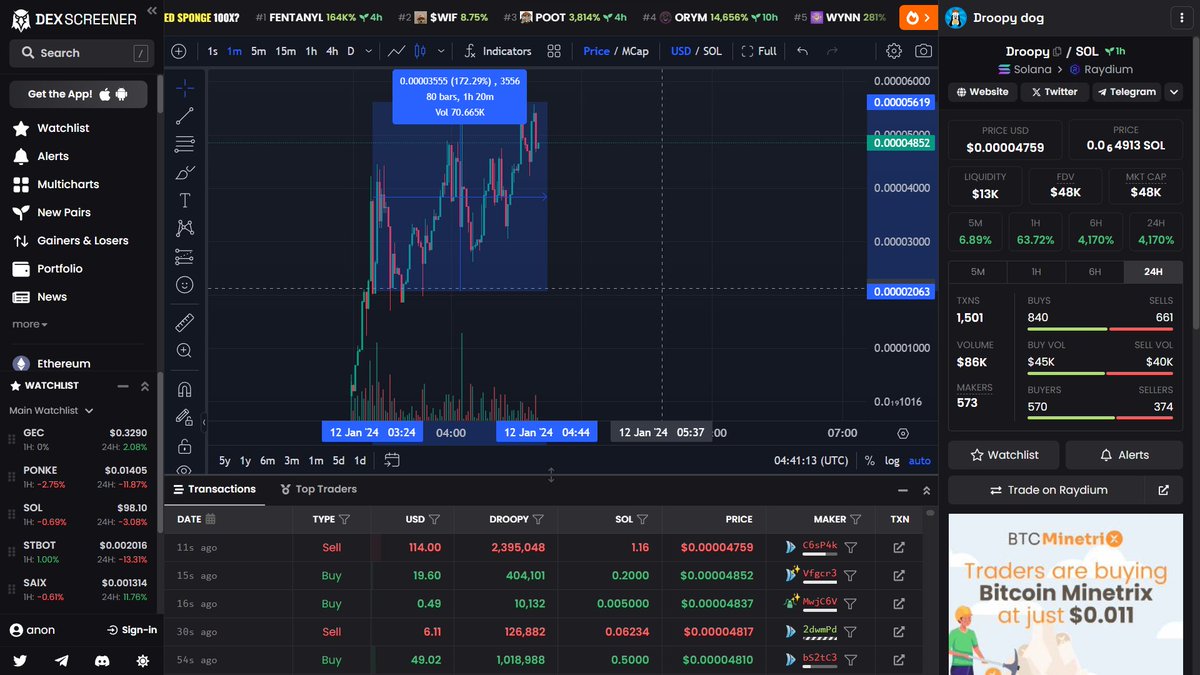
Task: Toggle the log scale
Action: click(892, 461)
